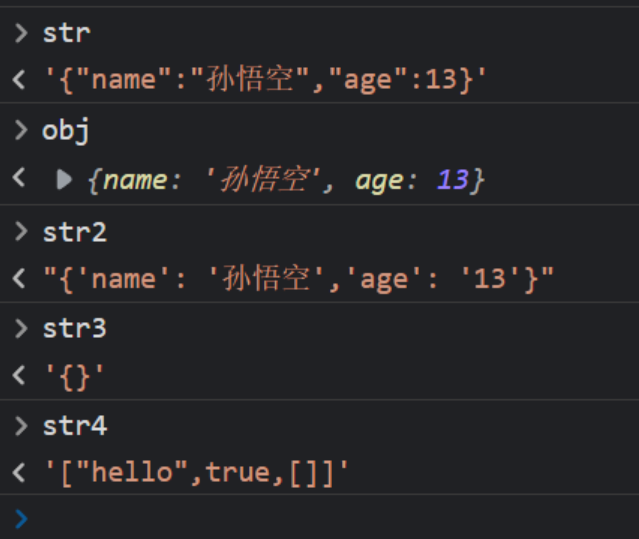
Task: Click the purple age value 13 in obj preview
Action: 452,180
